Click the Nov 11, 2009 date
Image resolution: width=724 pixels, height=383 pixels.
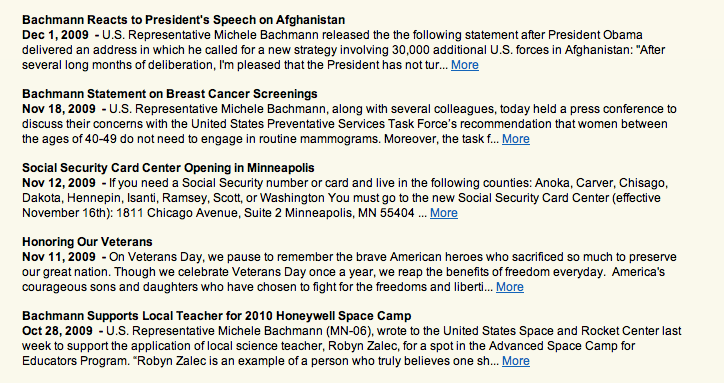59,257
